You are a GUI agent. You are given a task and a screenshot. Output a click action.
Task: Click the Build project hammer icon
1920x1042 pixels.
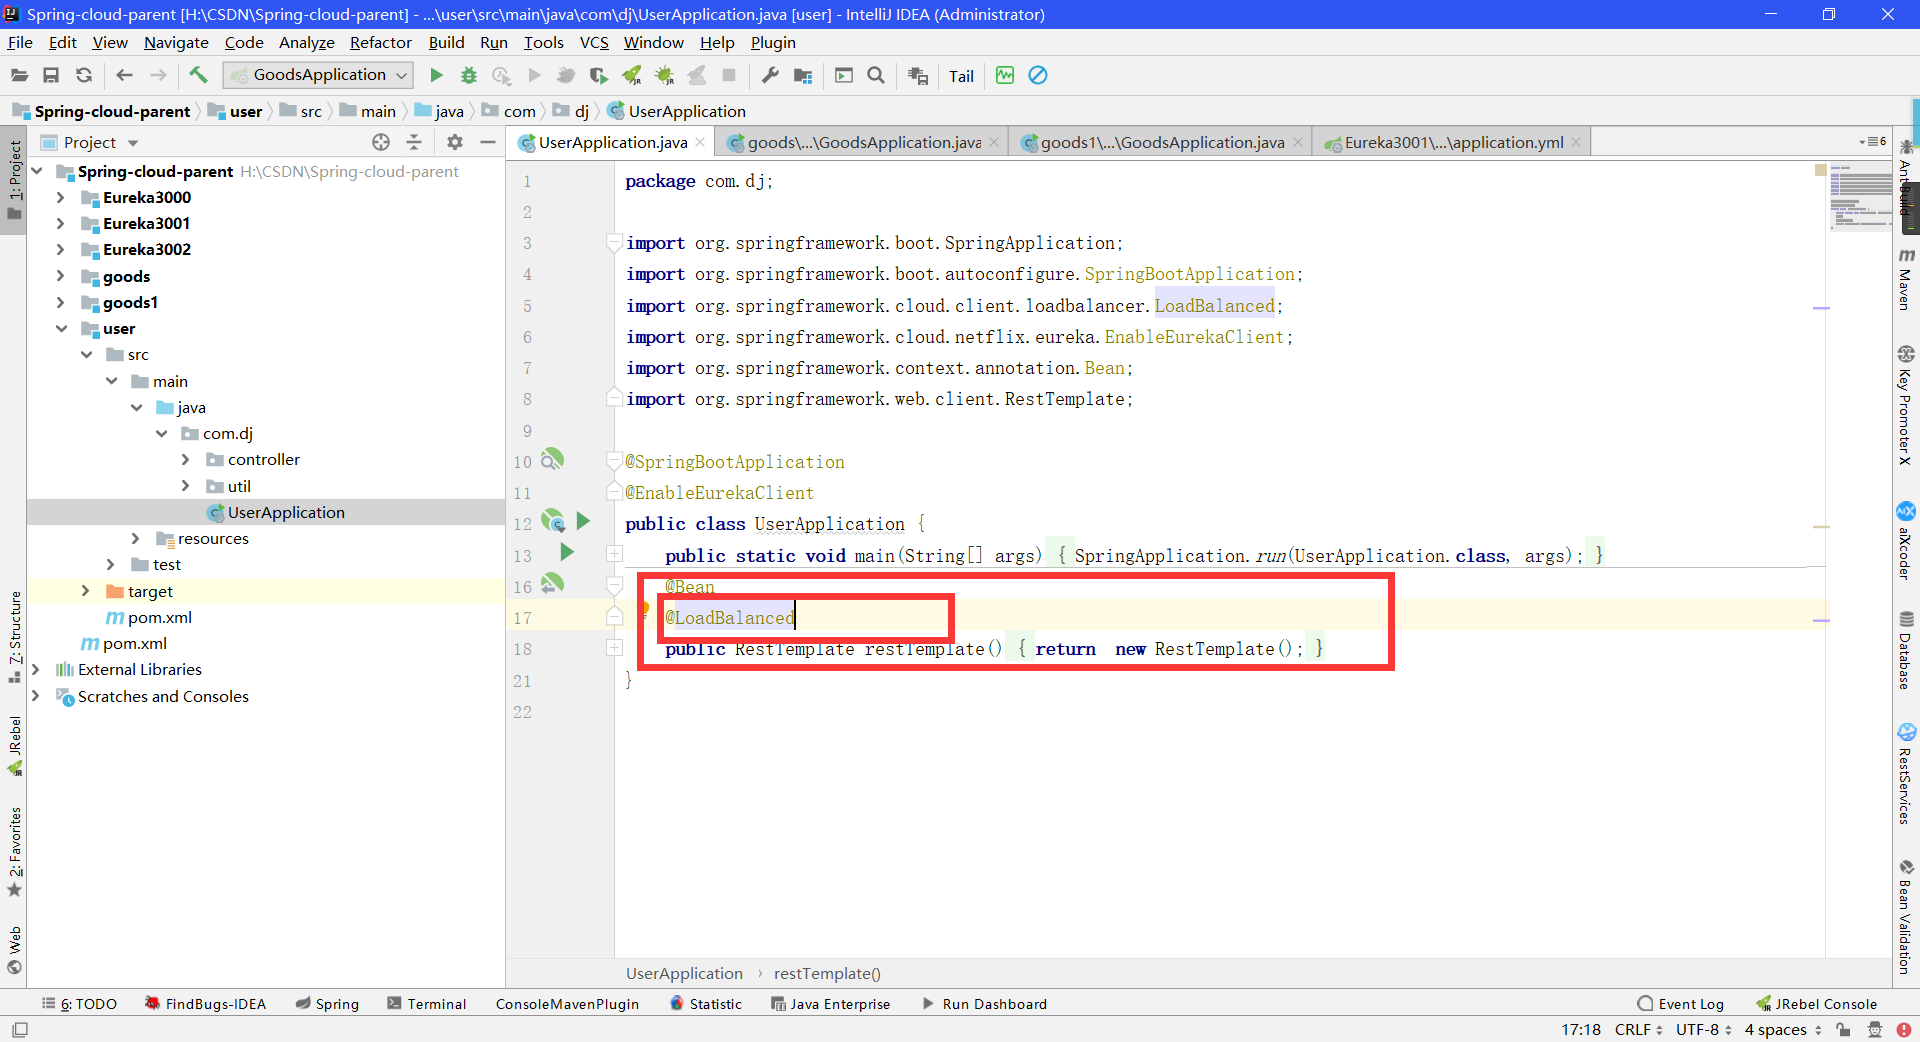[198, 75]
